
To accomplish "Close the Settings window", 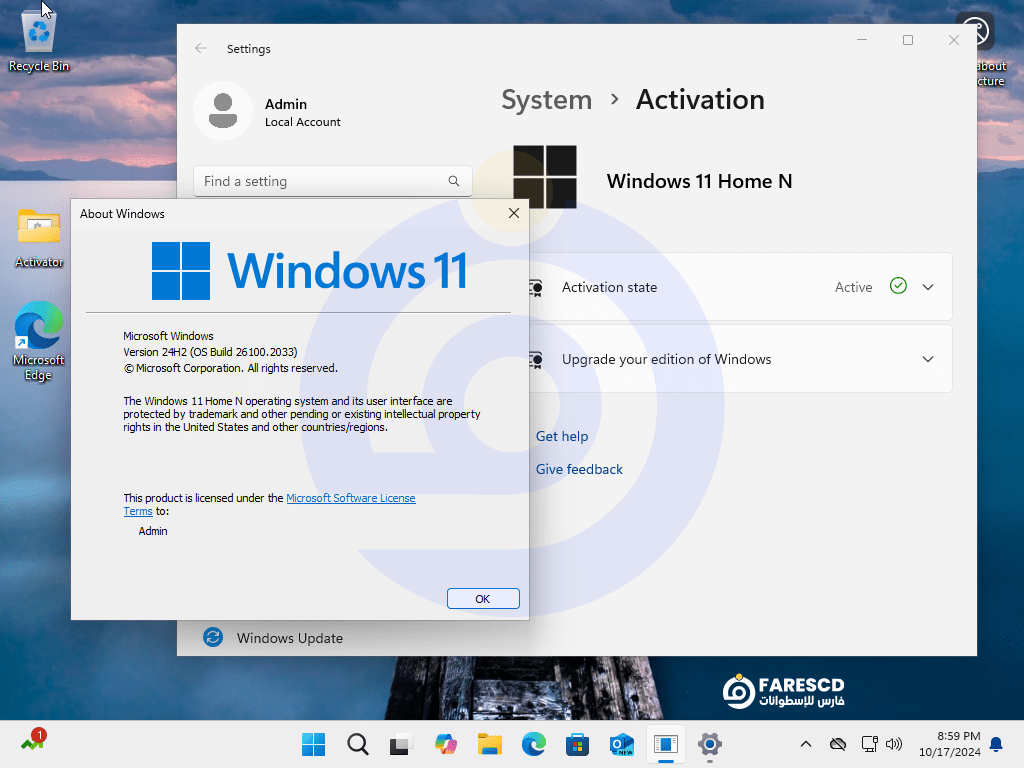I will tap(953, 40).
